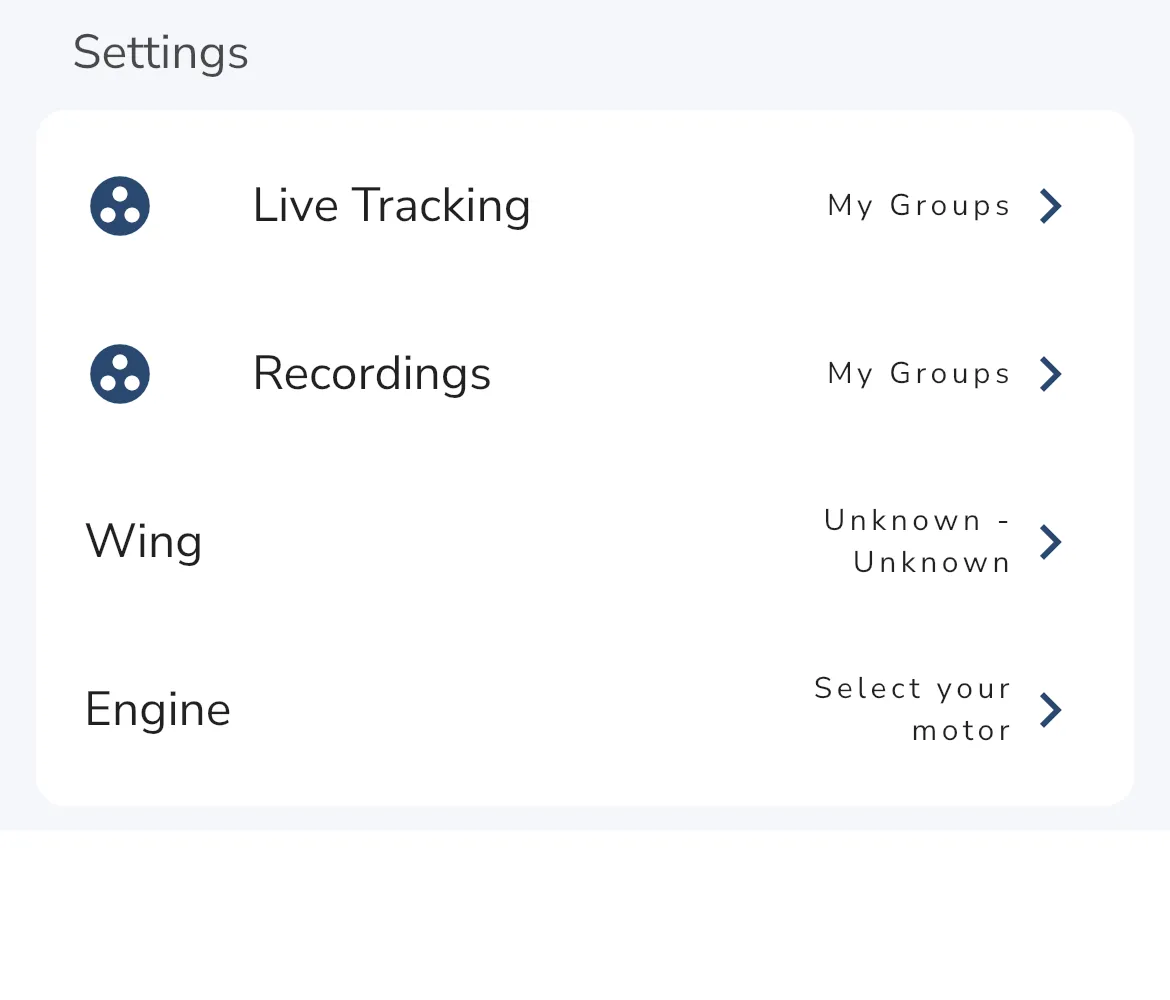Open My Groups for Recordings
This screenshot has width=1170, height=1000.
[x=918, y=373]
